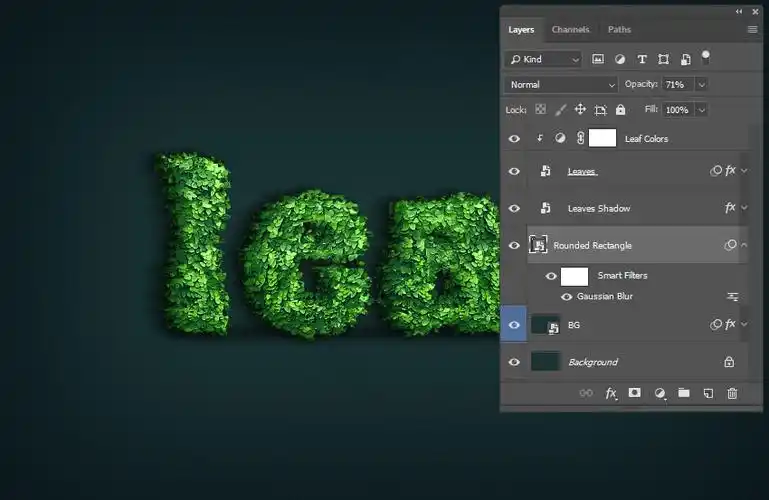Open the Opacity slider dropdown arrow

[x=701, y=85]
